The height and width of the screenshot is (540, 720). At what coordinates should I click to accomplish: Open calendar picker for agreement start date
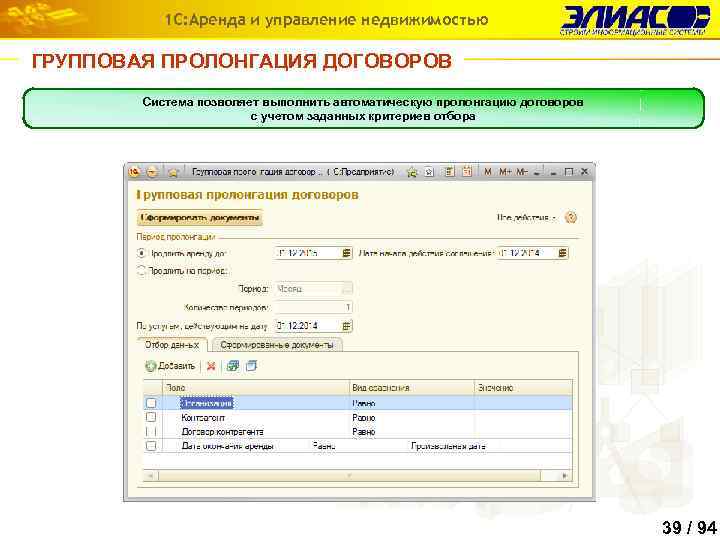click(x=563, y=253)
